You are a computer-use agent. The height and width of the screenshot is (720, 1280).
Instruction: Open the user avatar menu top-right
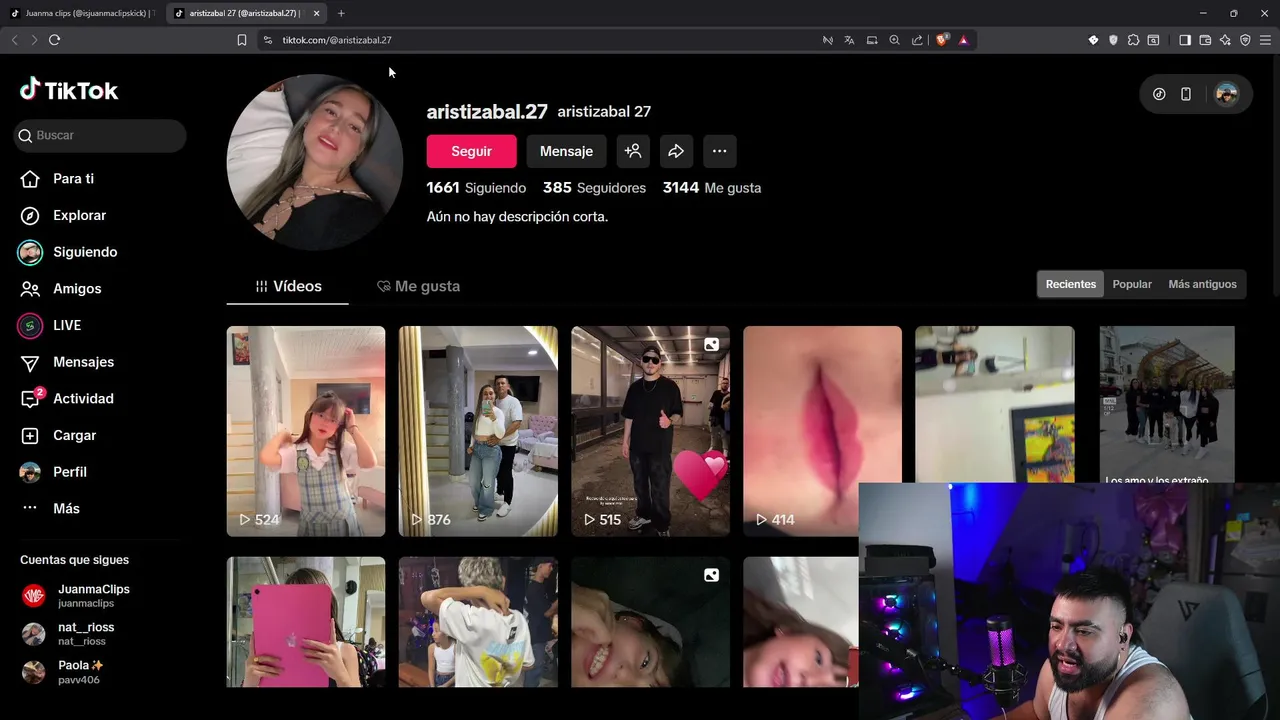pos(1227,94)
